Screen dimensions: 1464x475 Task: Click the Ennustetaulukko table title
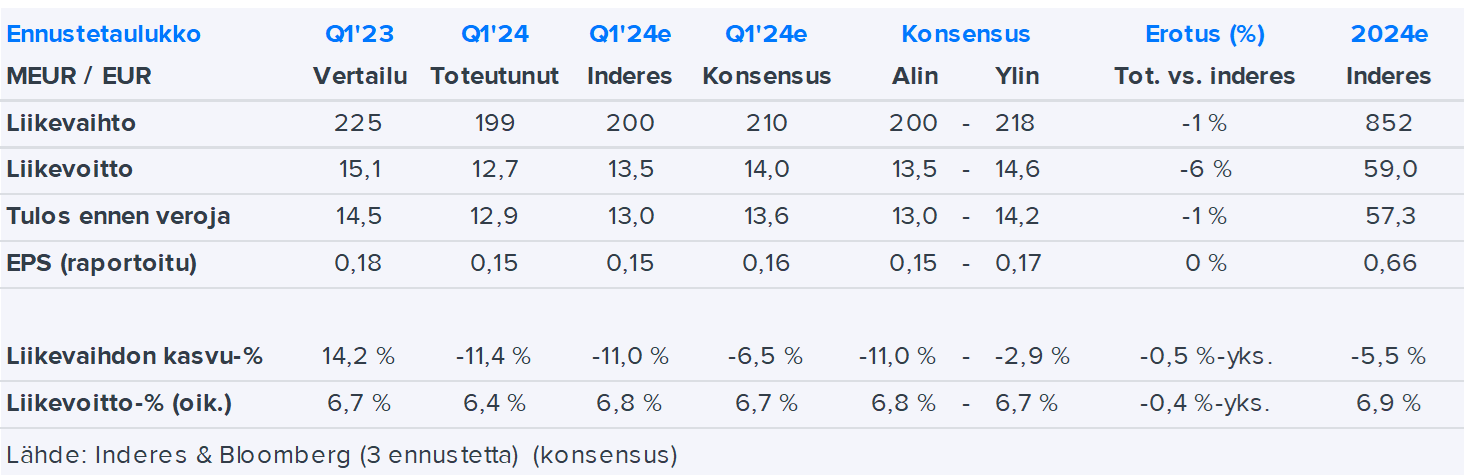tap(104, 34)
